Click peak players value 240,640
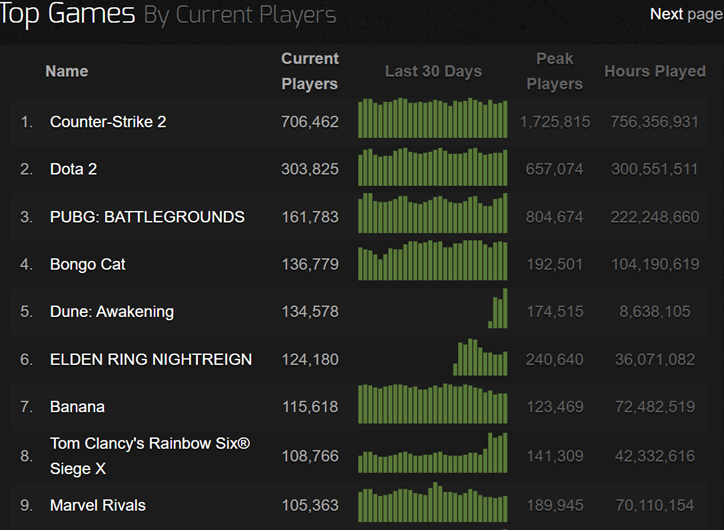Viewport: 724px width, 532px height. 555,359
